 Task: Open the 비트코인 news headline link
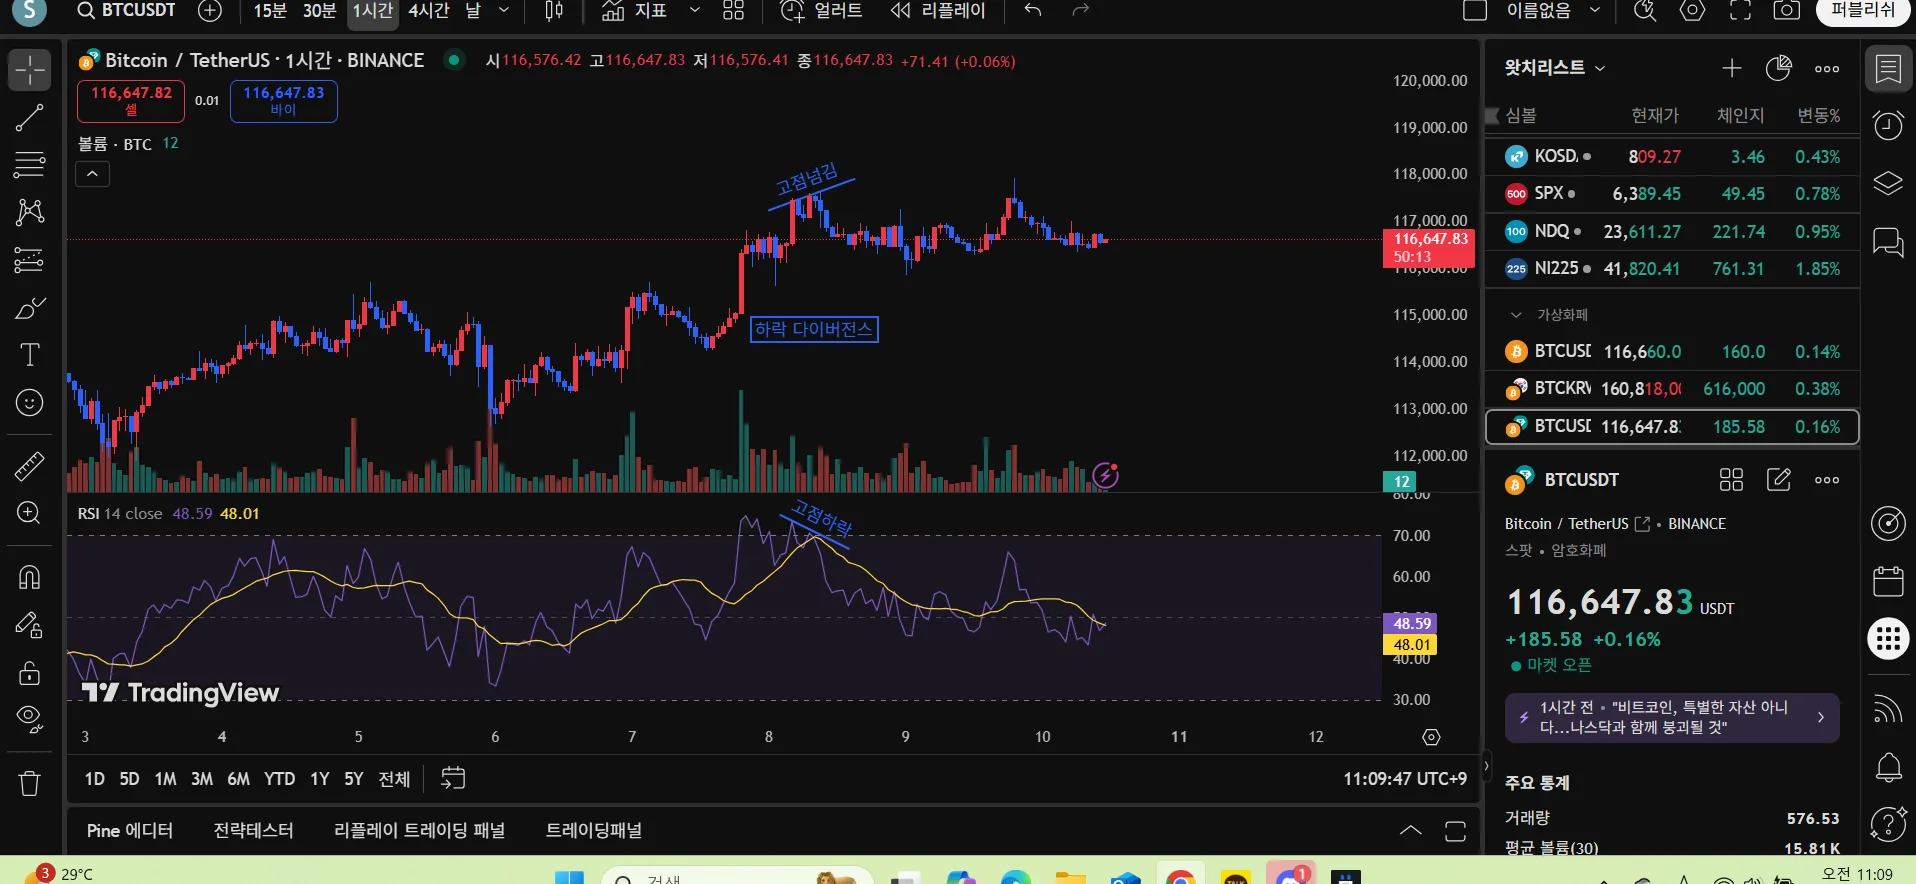1672,717
